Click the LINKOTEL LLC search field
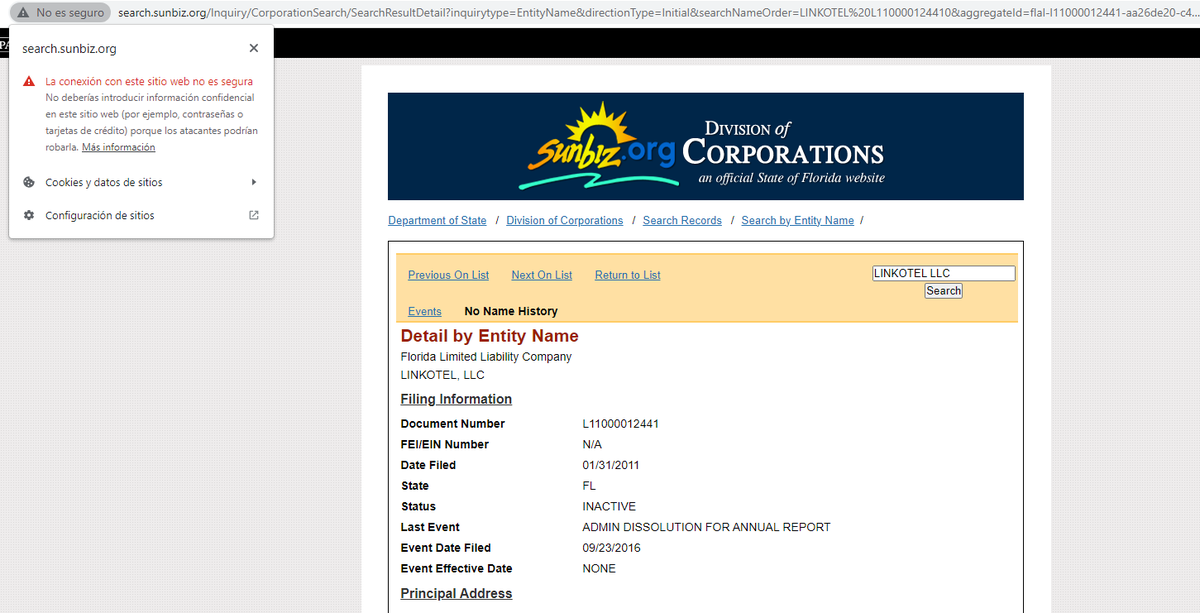 (943, 273)
